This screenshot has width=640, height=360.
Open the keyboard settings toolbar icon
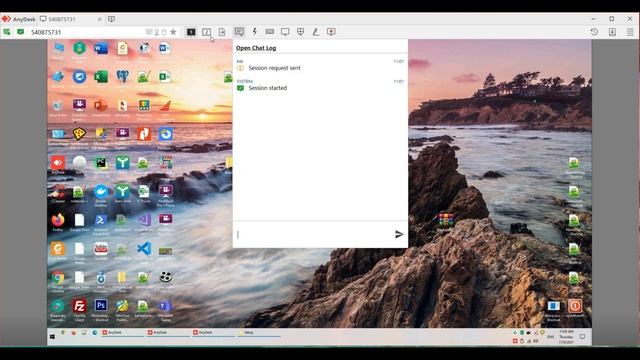point(269,31)
